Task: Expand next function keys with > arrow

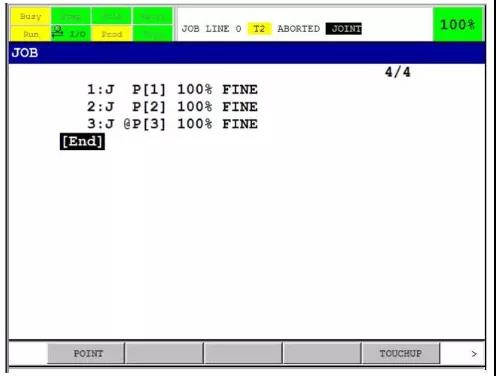Action: click(x=474, y=354)
